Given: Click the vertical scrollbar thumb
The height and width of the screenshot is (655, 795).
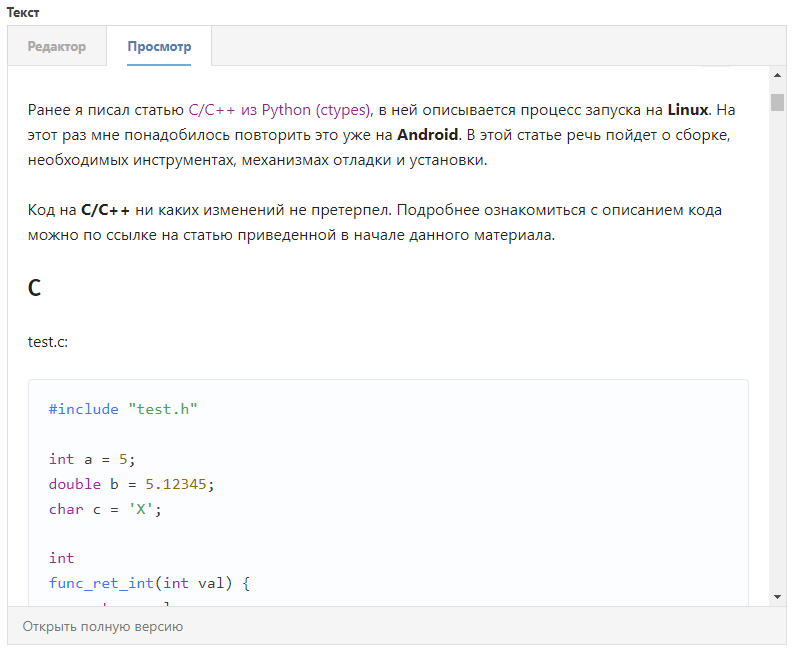Looking at the screenshot, I should [x=777, y=102].
